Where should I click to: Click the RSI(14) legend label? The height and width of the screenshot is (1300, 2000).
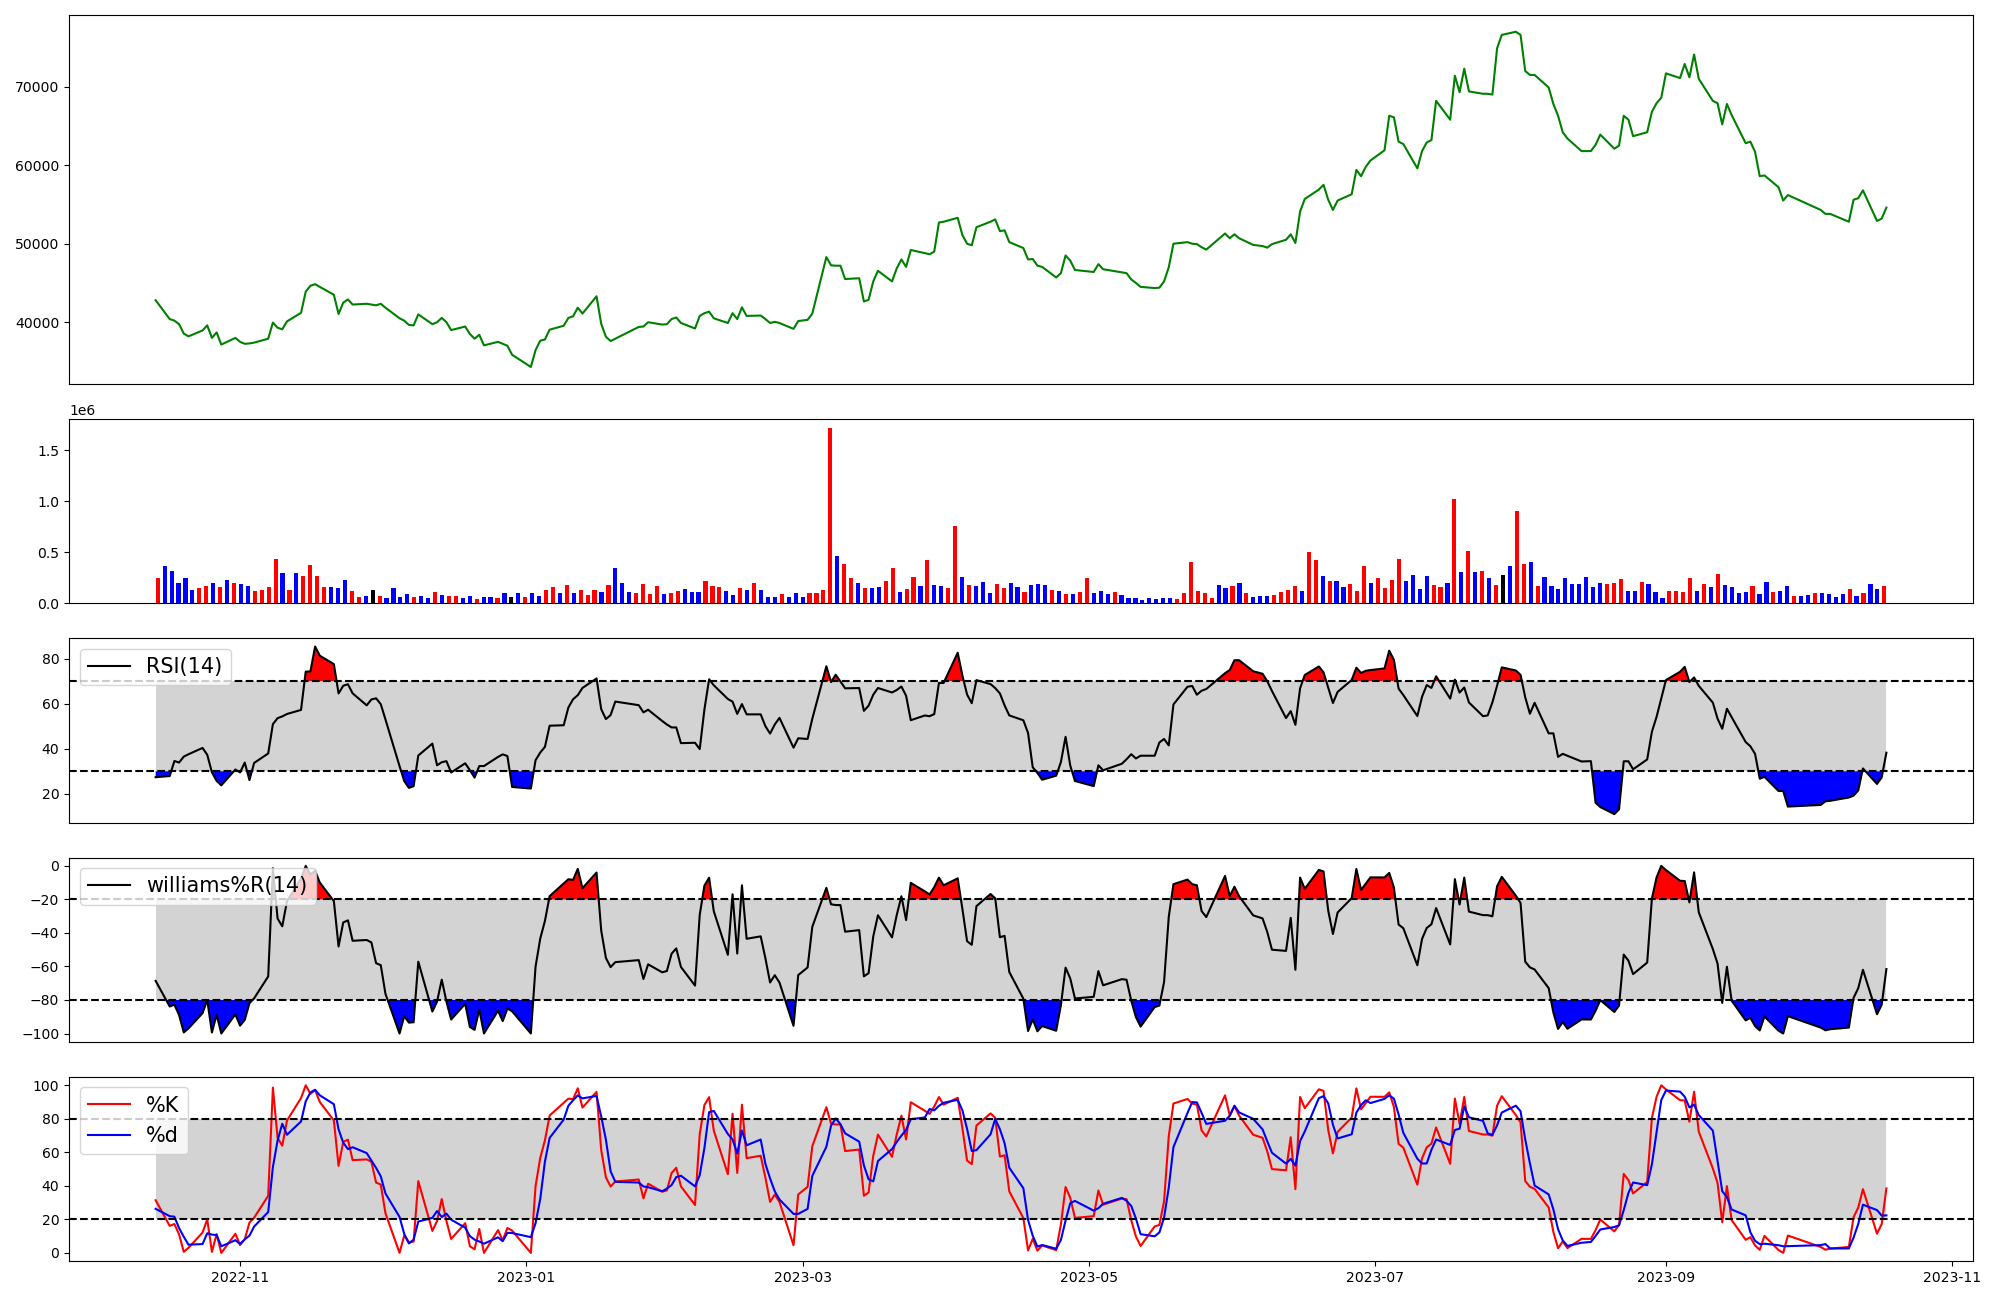[184, 666]
